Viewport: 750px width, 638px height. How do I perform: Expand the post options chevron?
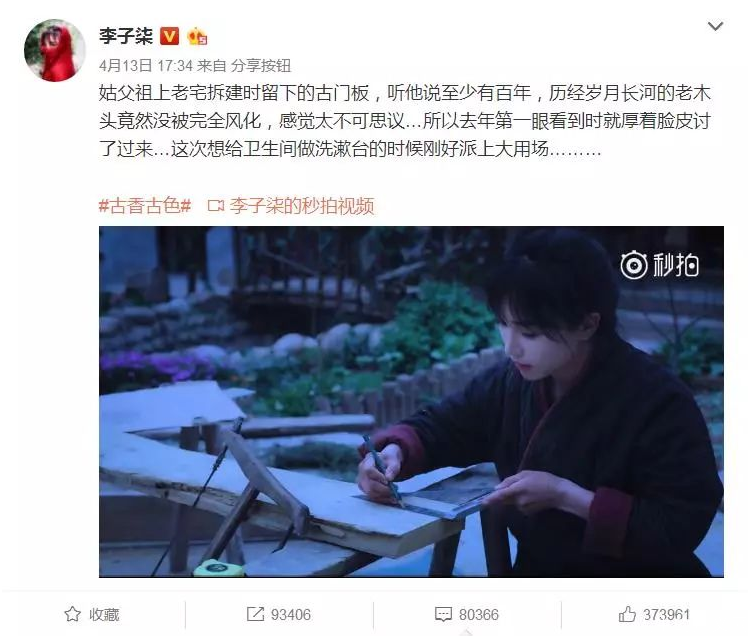point(715,26)
